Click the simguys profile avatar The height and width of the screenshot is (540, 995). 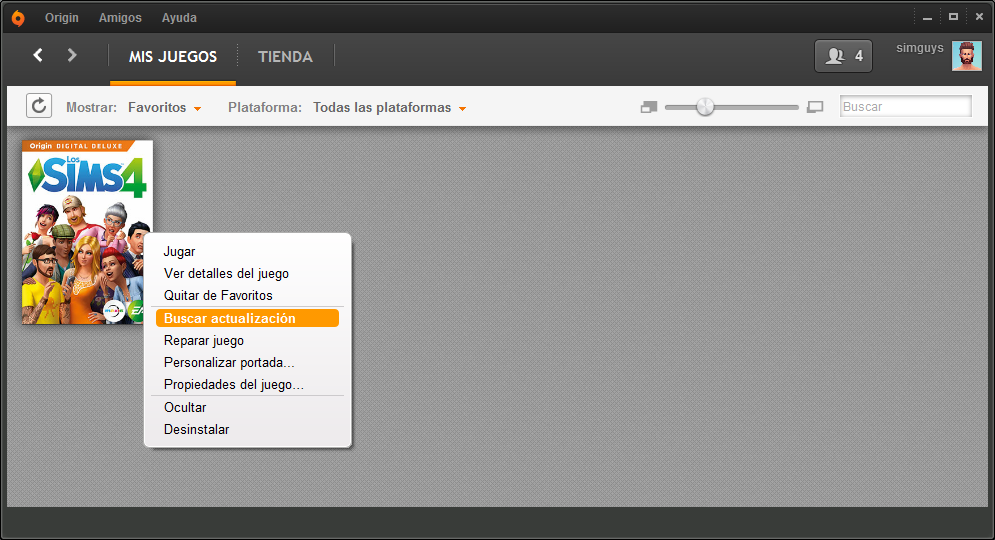[966, 56]
